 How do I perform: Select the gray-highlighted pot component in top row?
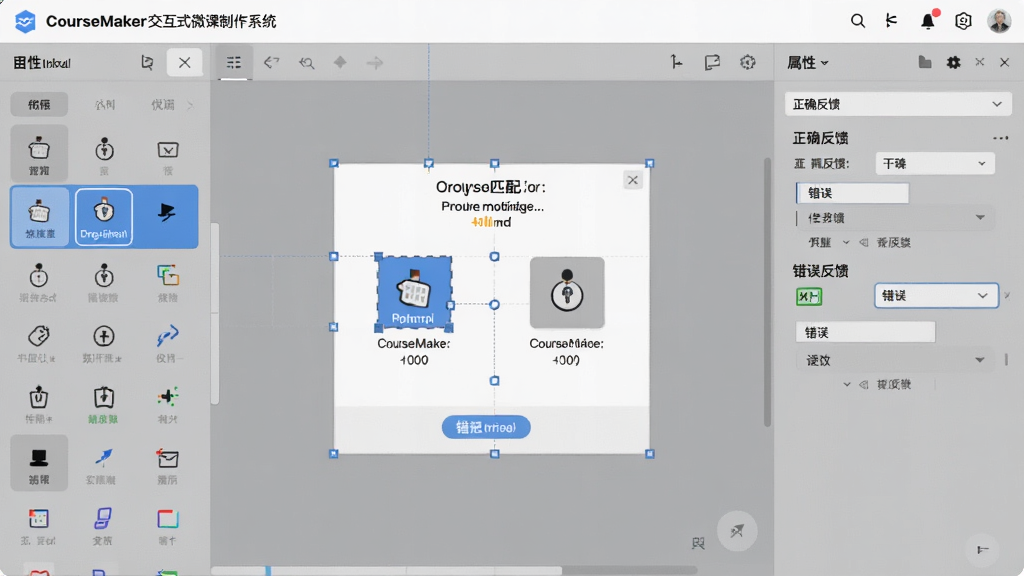pyautogui.click(x=39, y=155)
